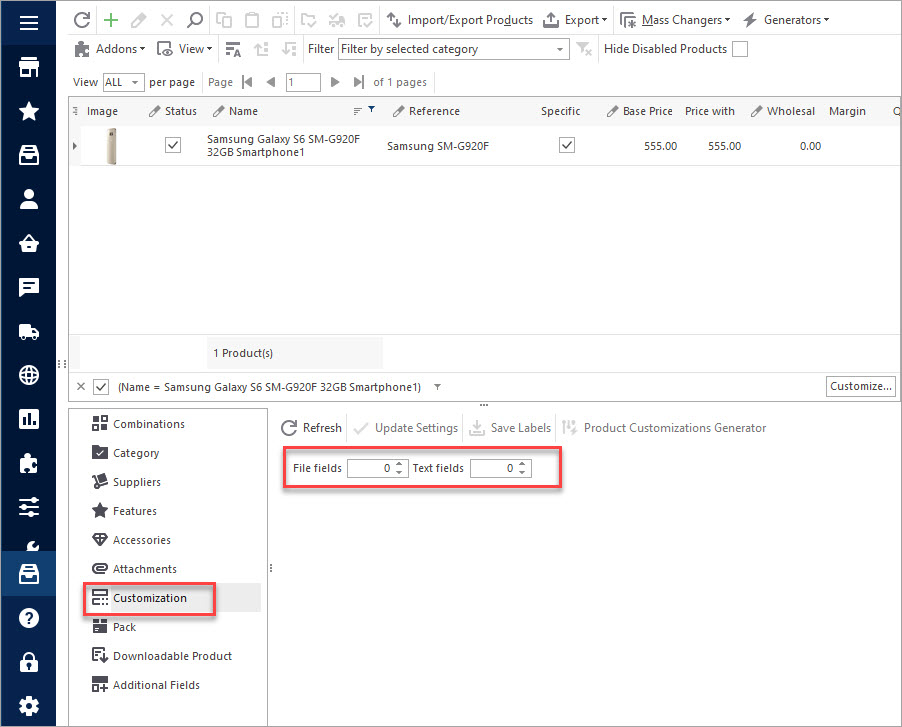902x727 pixels.
Task: Click the lock icon in sidebar
Action: 29,662
